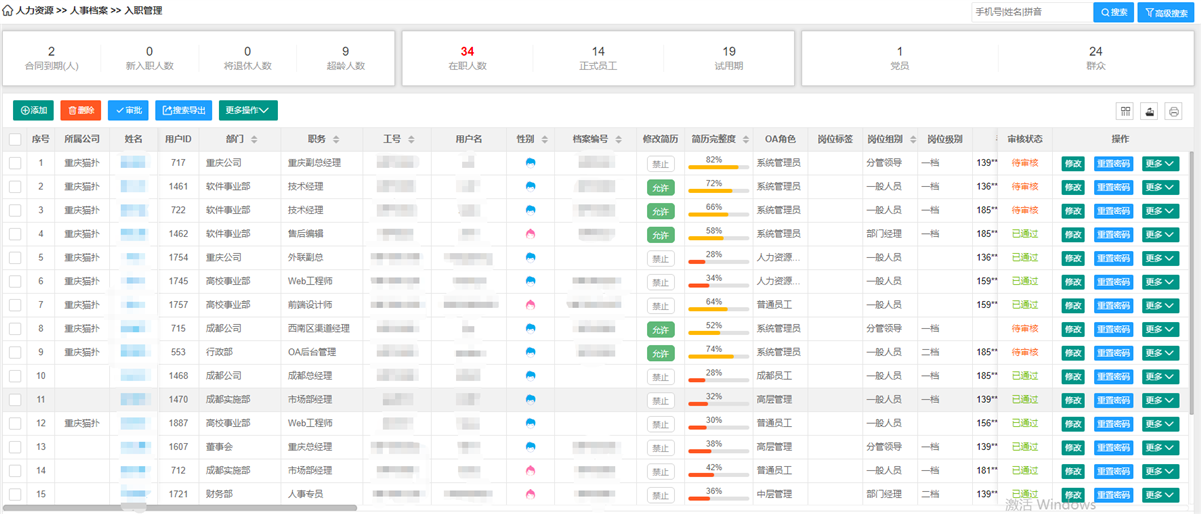Click the male gender icon in row 9
This screenshot has width=1201, height=514.
[x=531, y=352]
